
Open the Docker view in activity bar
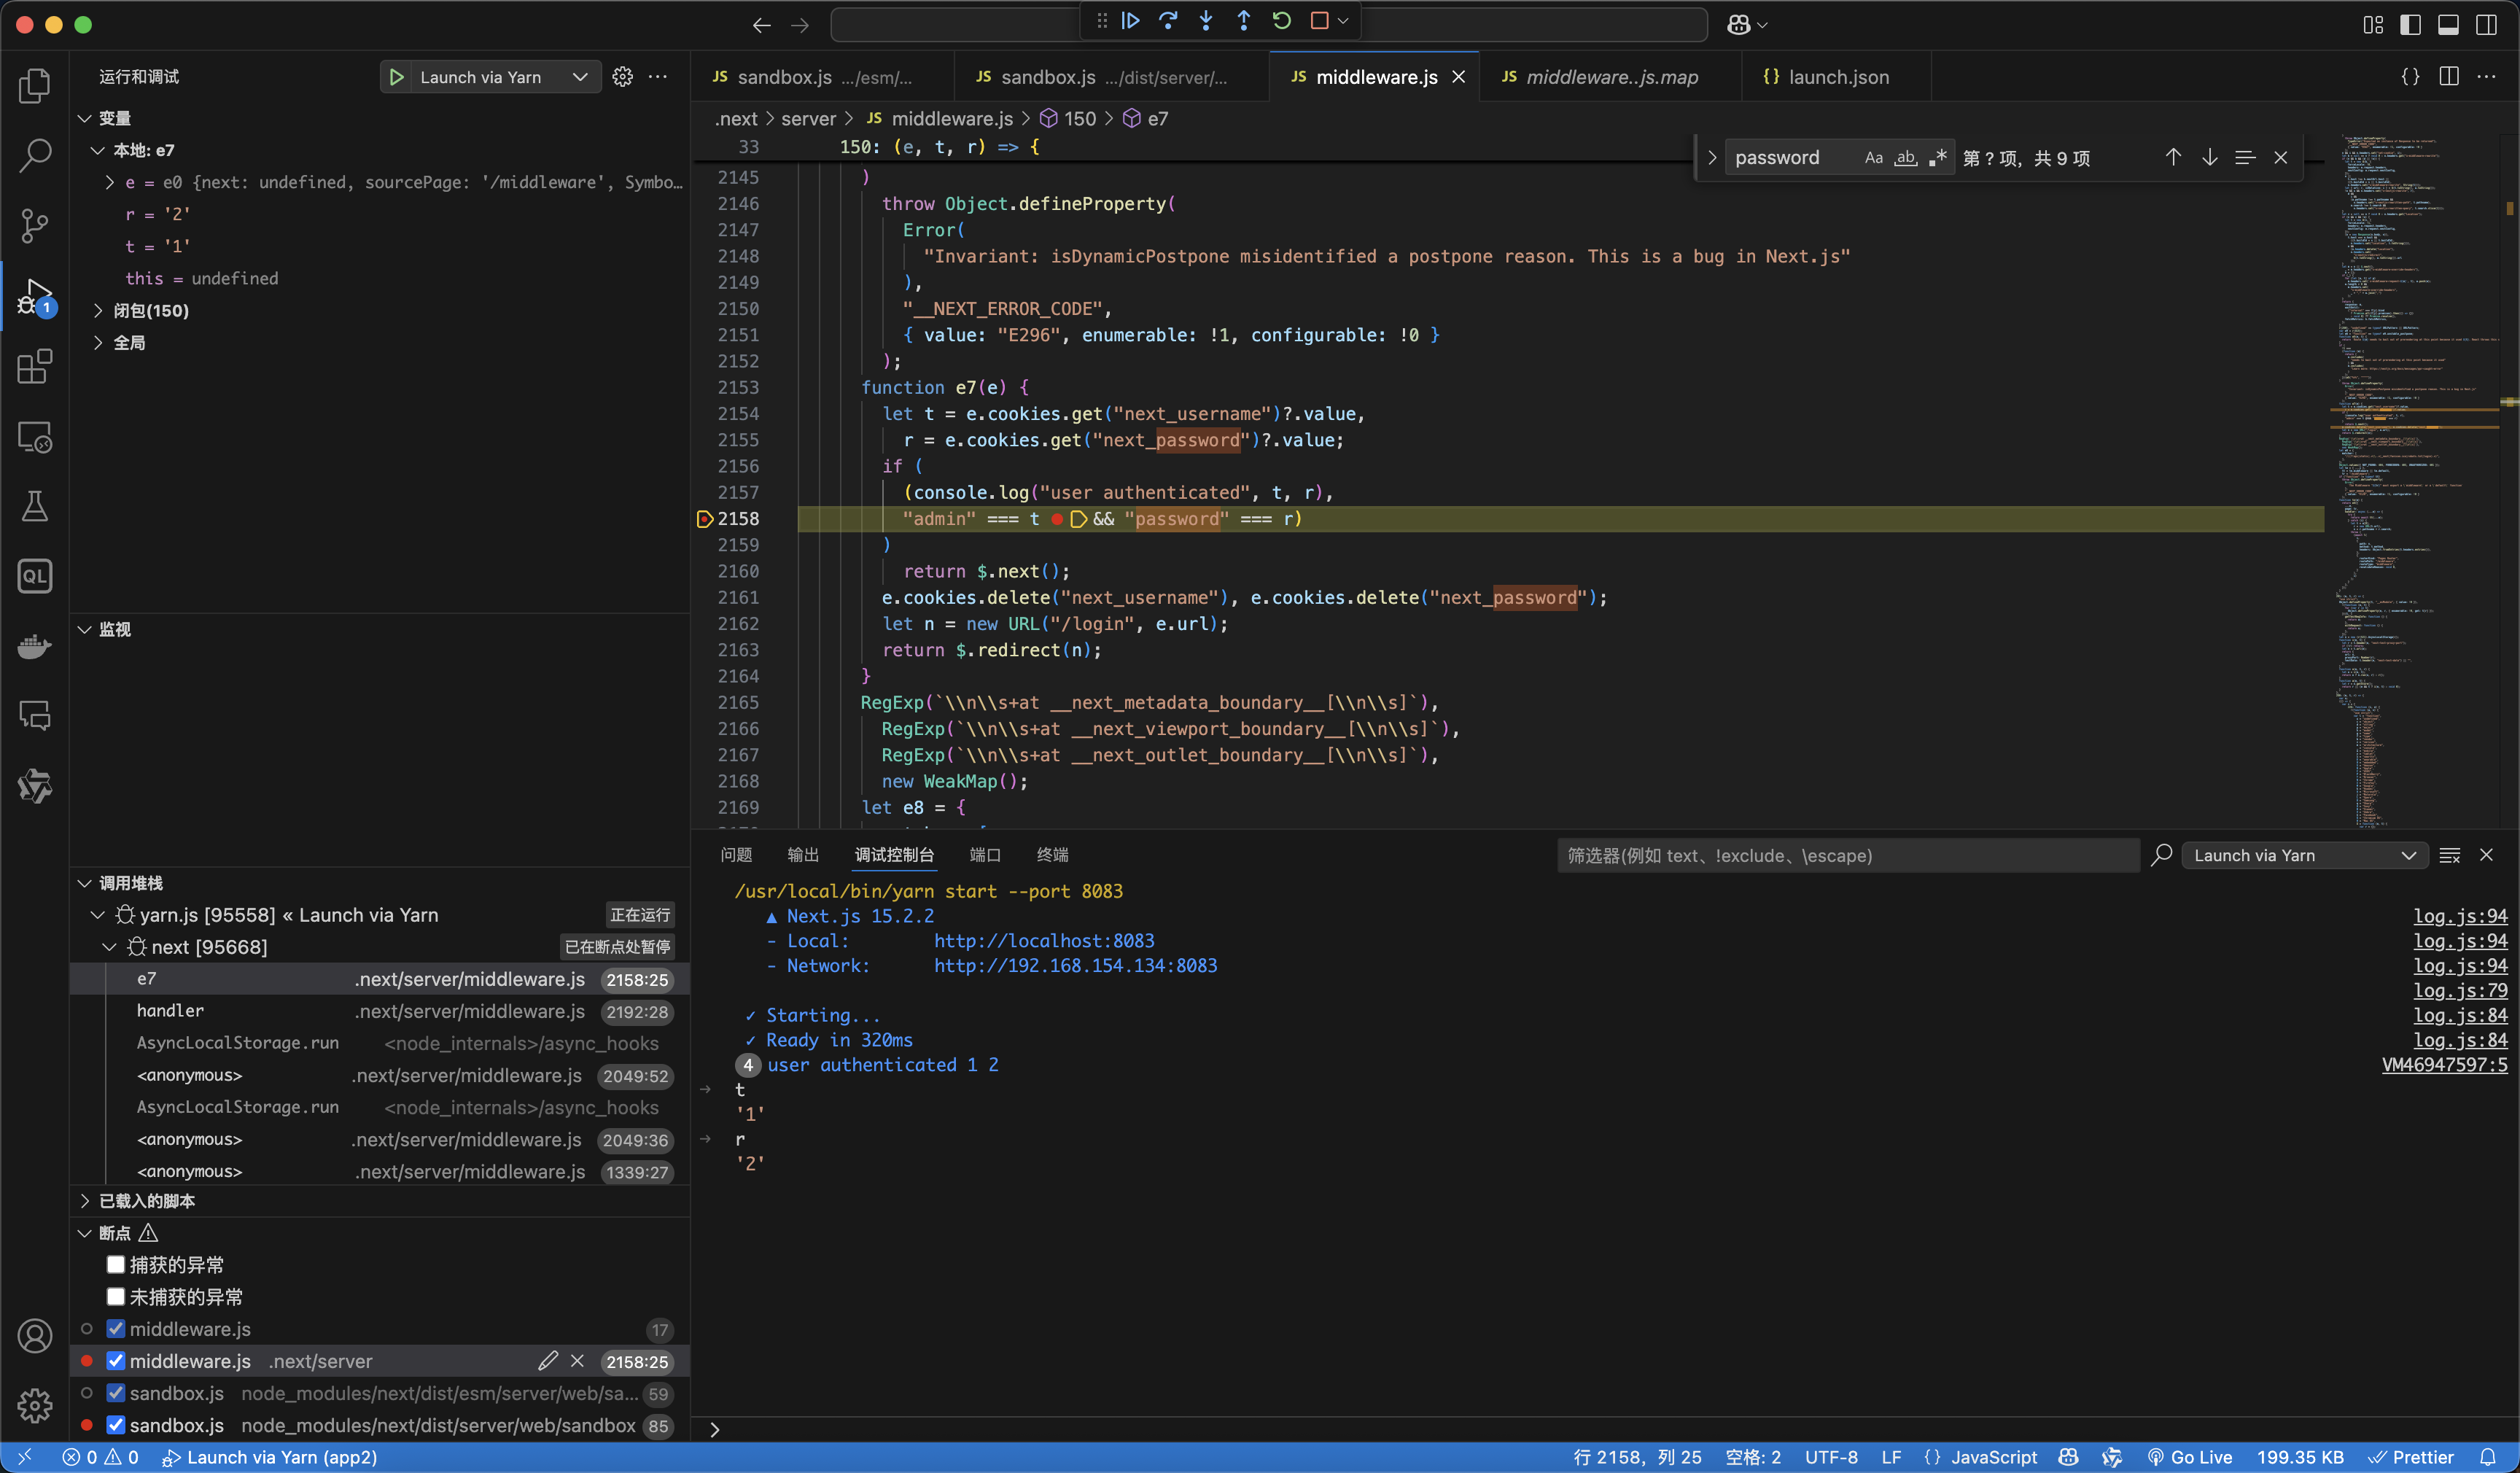34,646
